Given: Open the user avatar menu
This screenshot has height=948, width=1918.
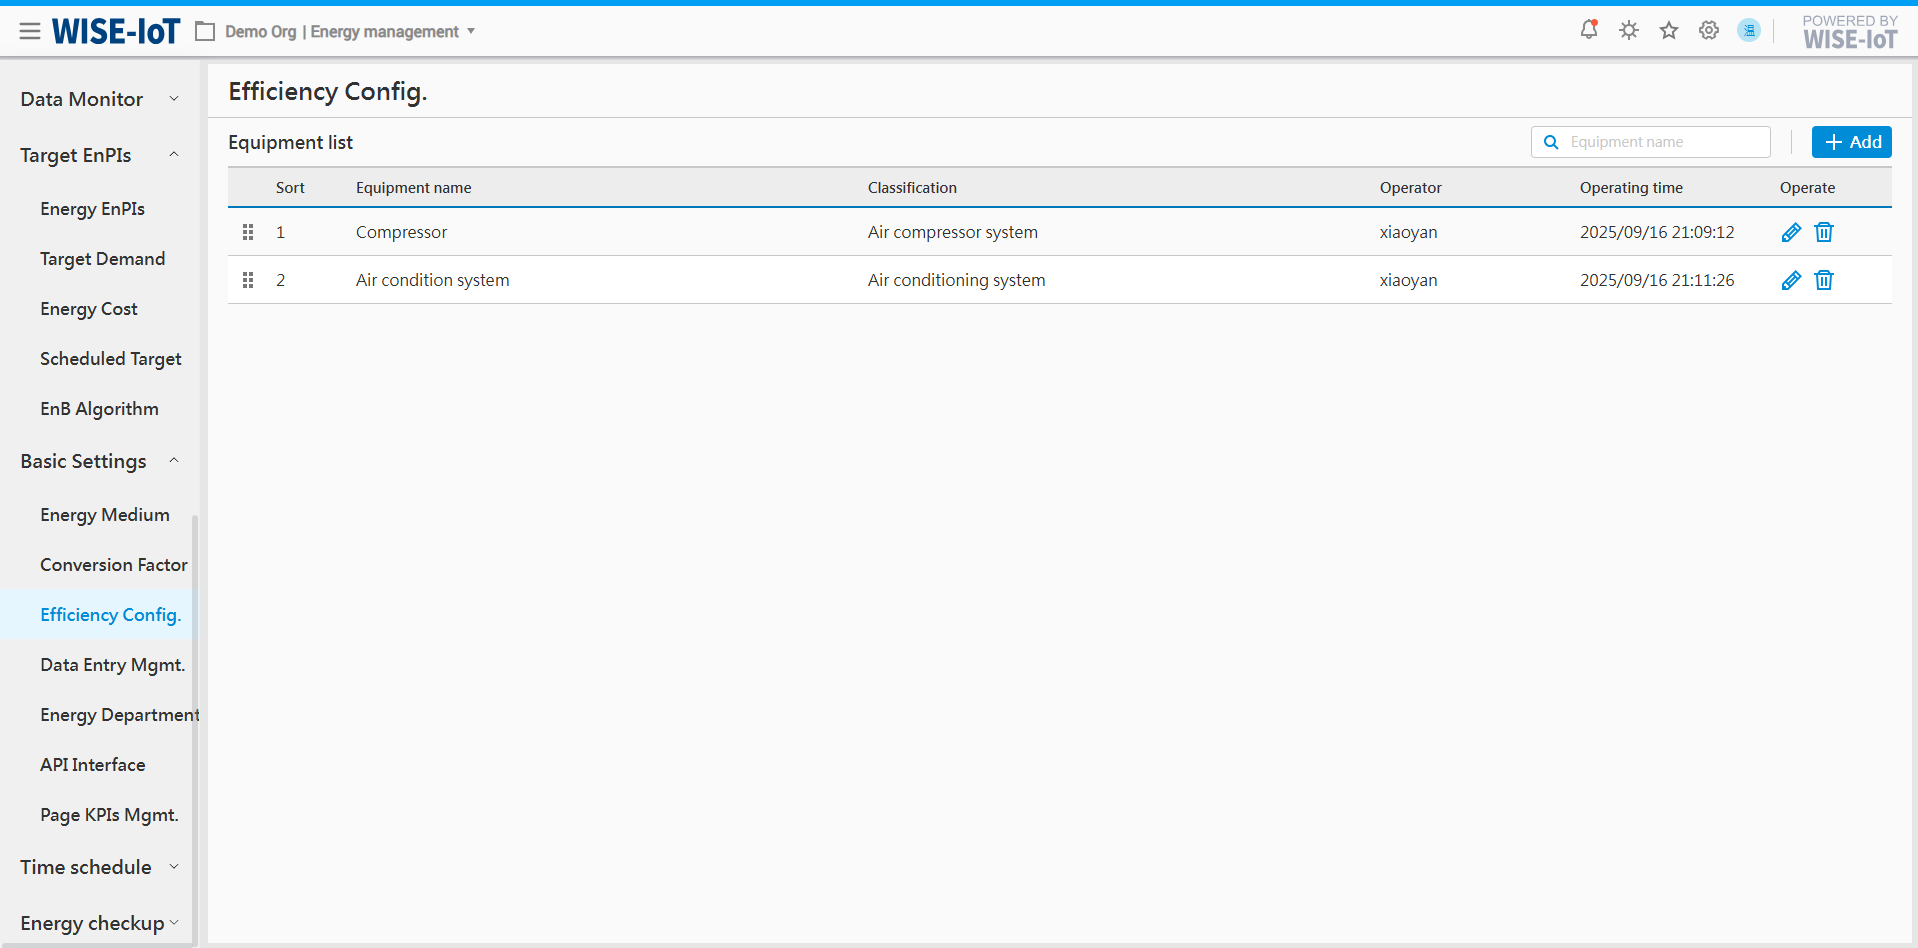Looking at the screenshot, I should [x=1748, y=31].
